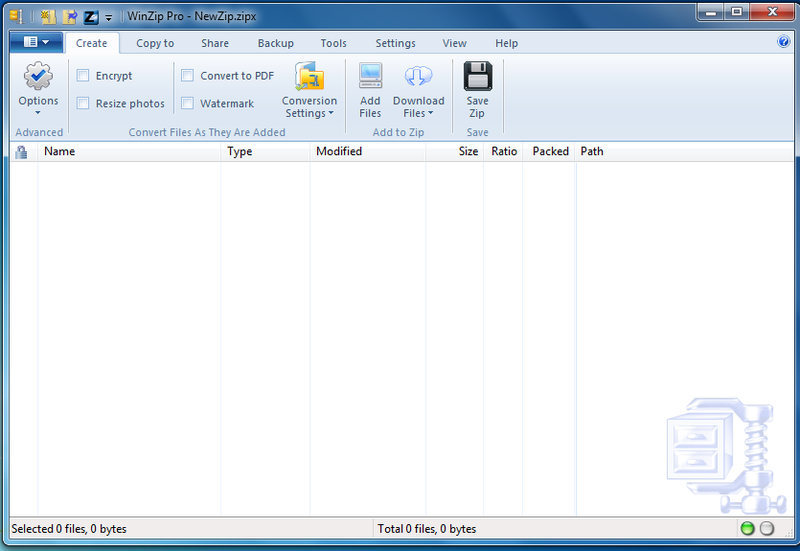Click the Zip and E-mail quick access icon
Image resolution: width=800 pixels, height=551 pixels.
91,17
